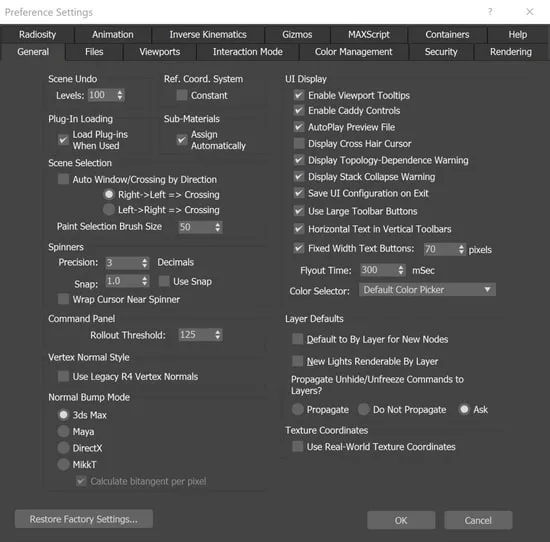Click the Snap value input field

point(123,281)
